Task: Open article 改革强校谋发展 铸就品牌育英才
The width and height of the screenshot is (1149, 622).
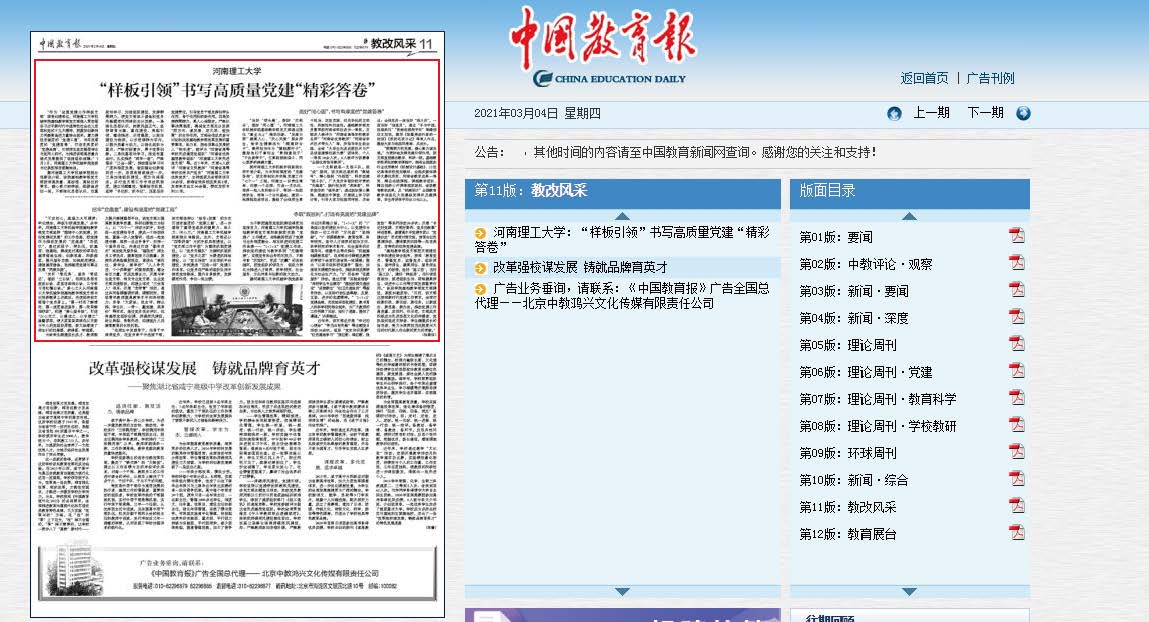Action: coord(580,267)
